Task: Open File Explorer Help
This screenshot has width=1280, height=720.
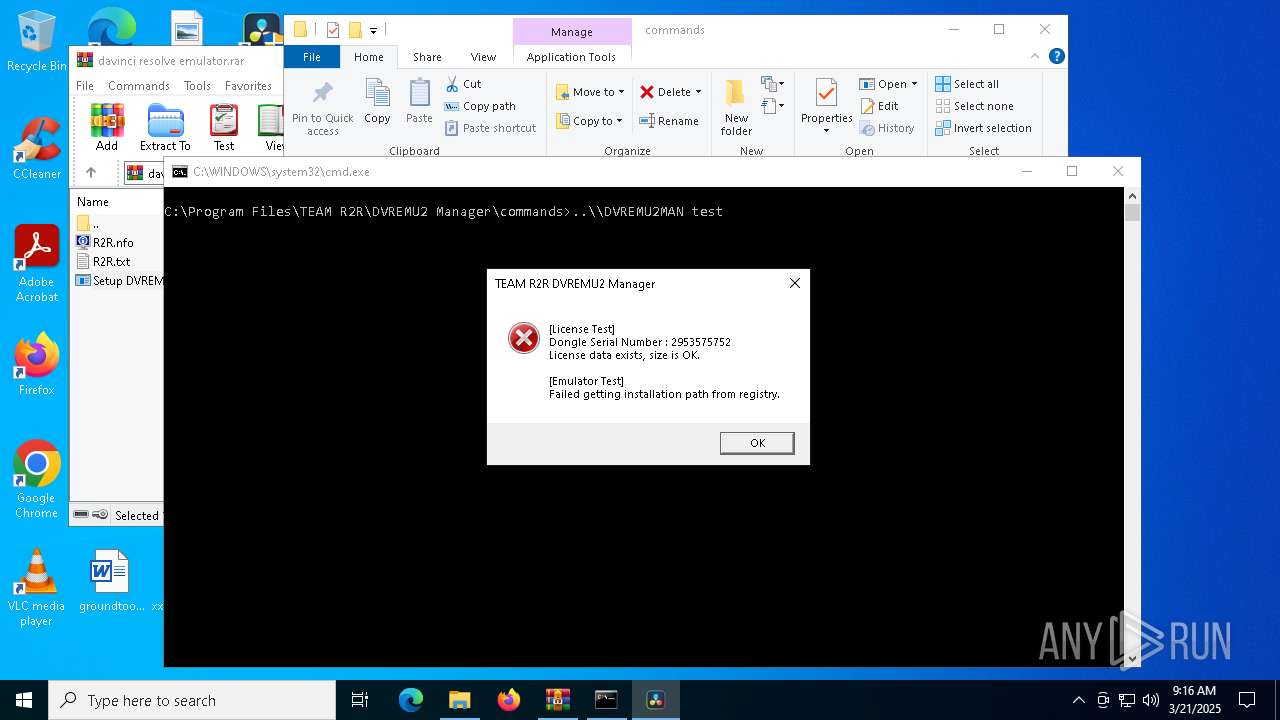Action: coord(1056,57)
